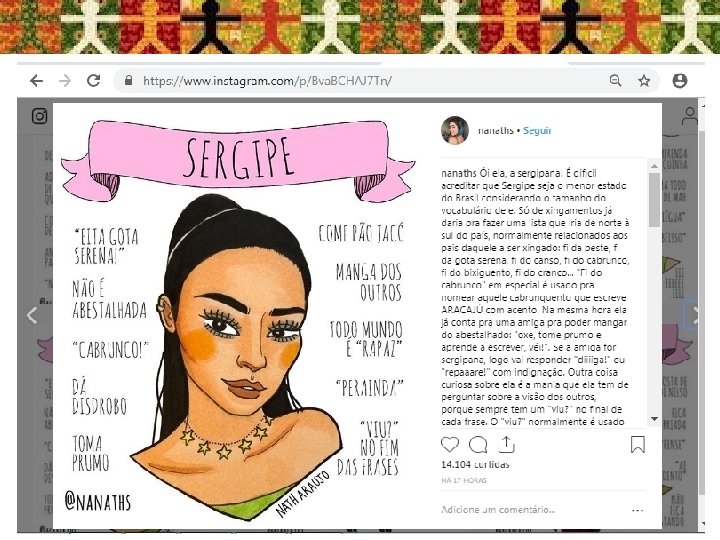Click caption scrollbar up arrow
This screenshot has width=720, height=540.
654,166
